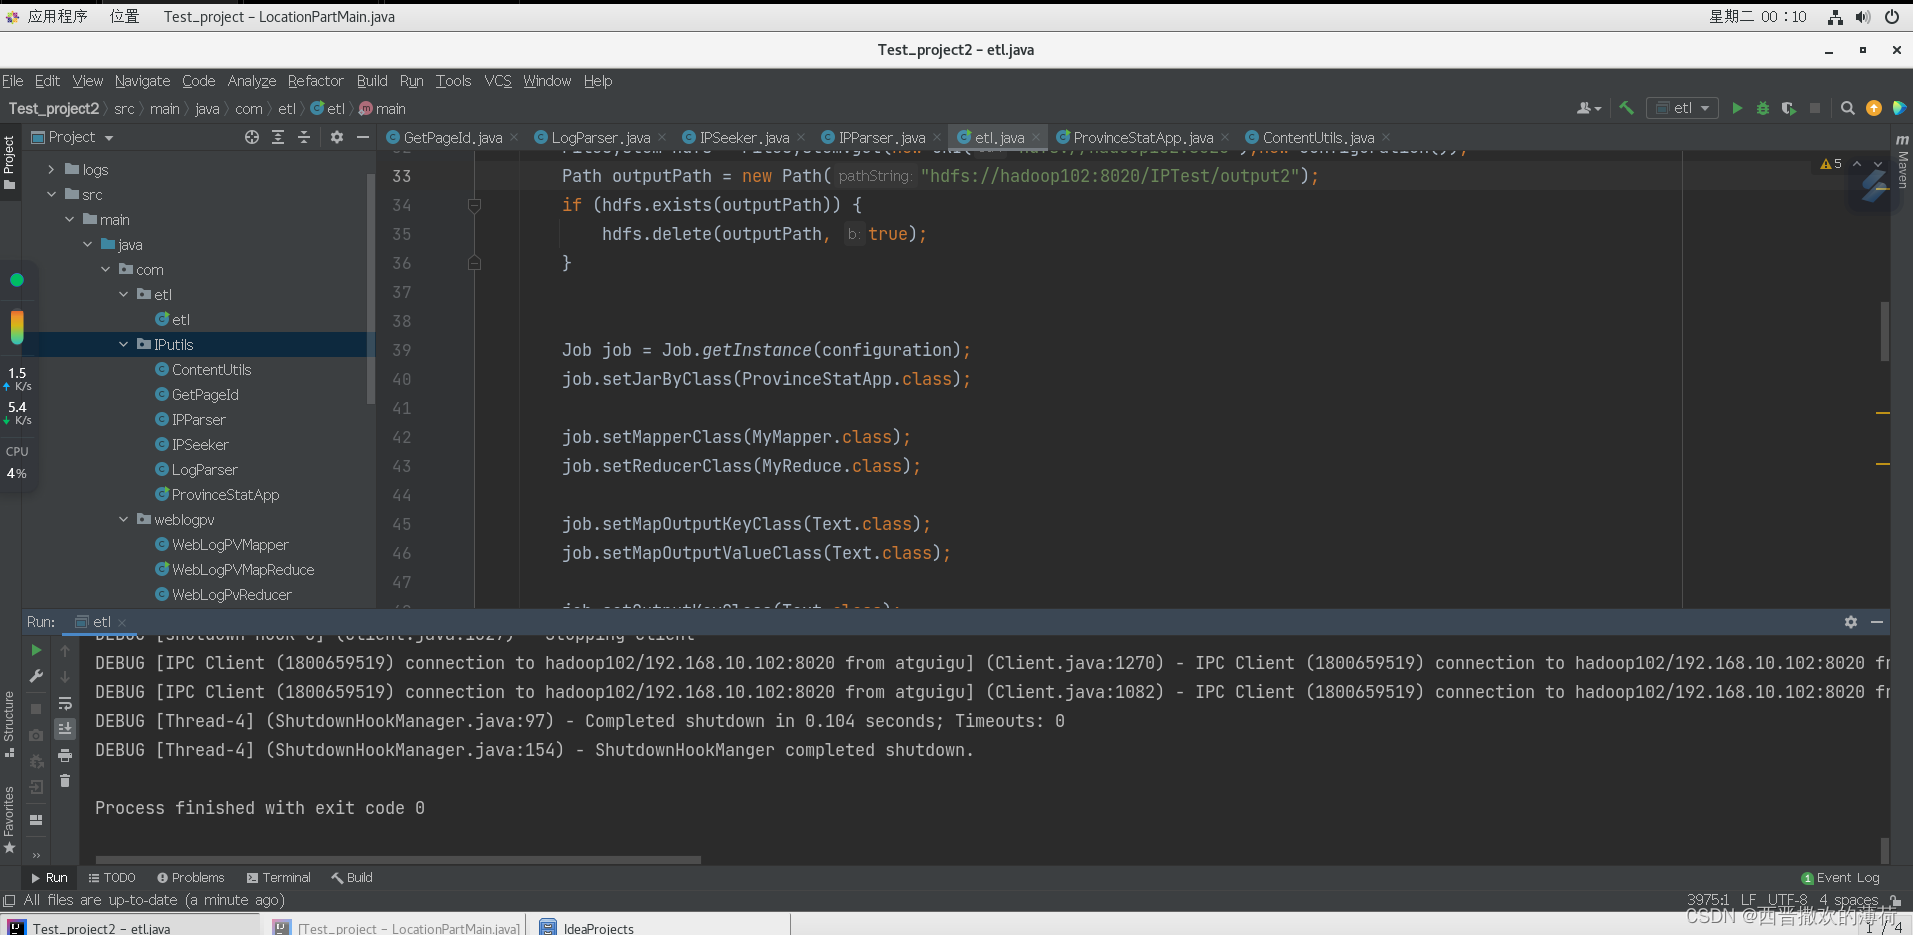Viewport: 1913px width, 935px height.
Task: Open Search Everywhere magnifier icon
Action: pos(1848,108)
